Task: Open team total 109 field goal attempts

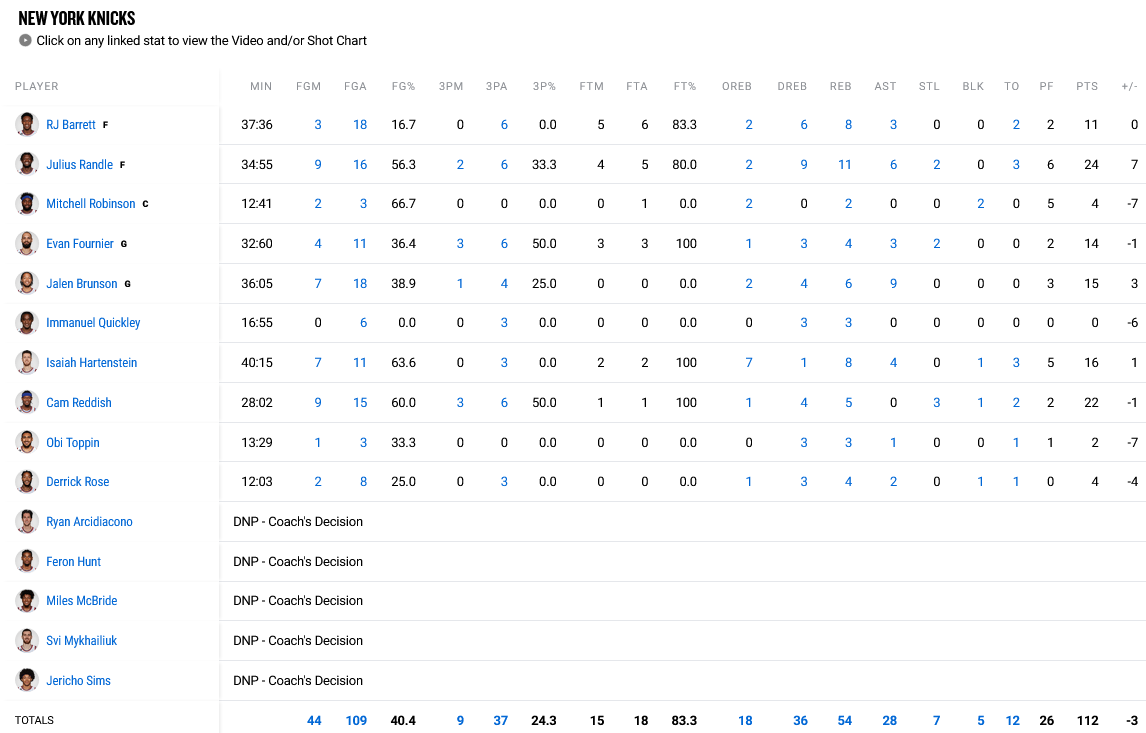Action: pyautogui.click(x=356, y=721)
